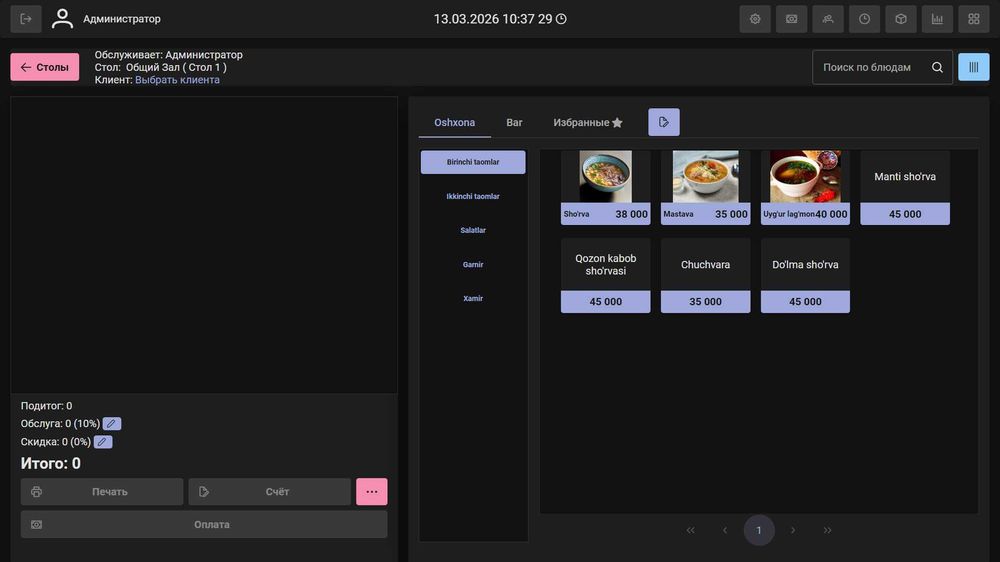Add Qozon kabob sho'rvasi to order

[x=606, y=276]
